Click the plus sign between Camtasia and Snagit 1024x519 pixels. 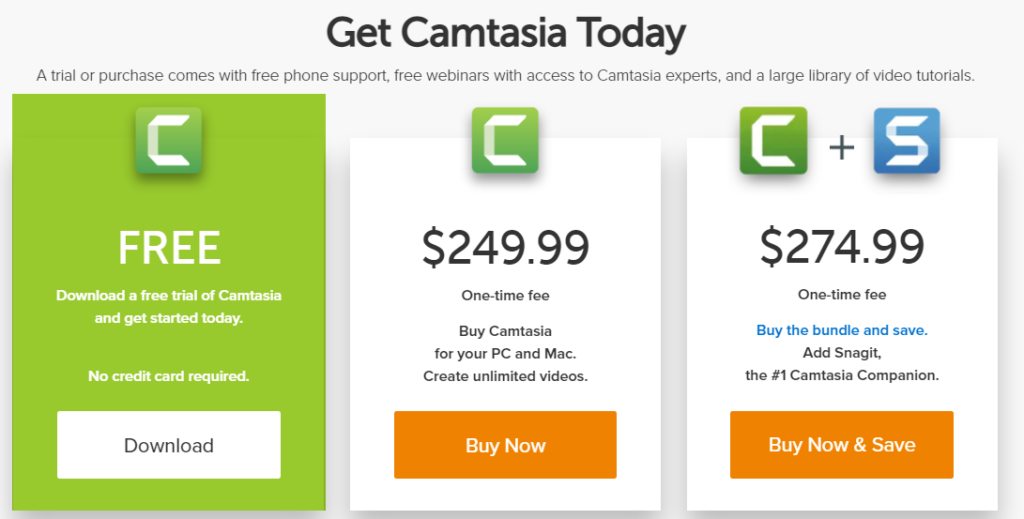pos(842,148)
